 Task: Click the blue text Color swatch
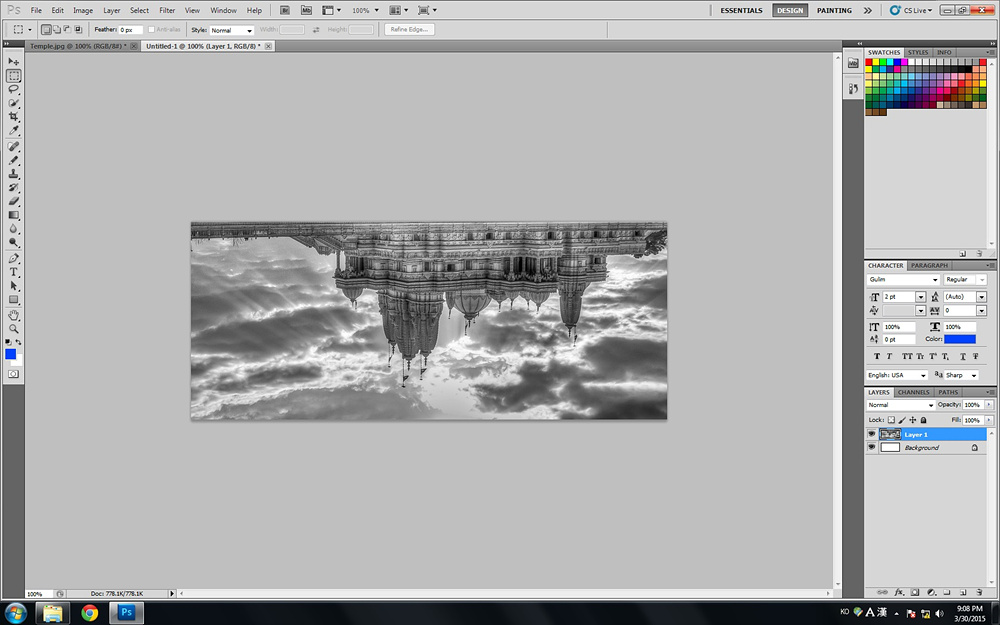pos(960,339)
